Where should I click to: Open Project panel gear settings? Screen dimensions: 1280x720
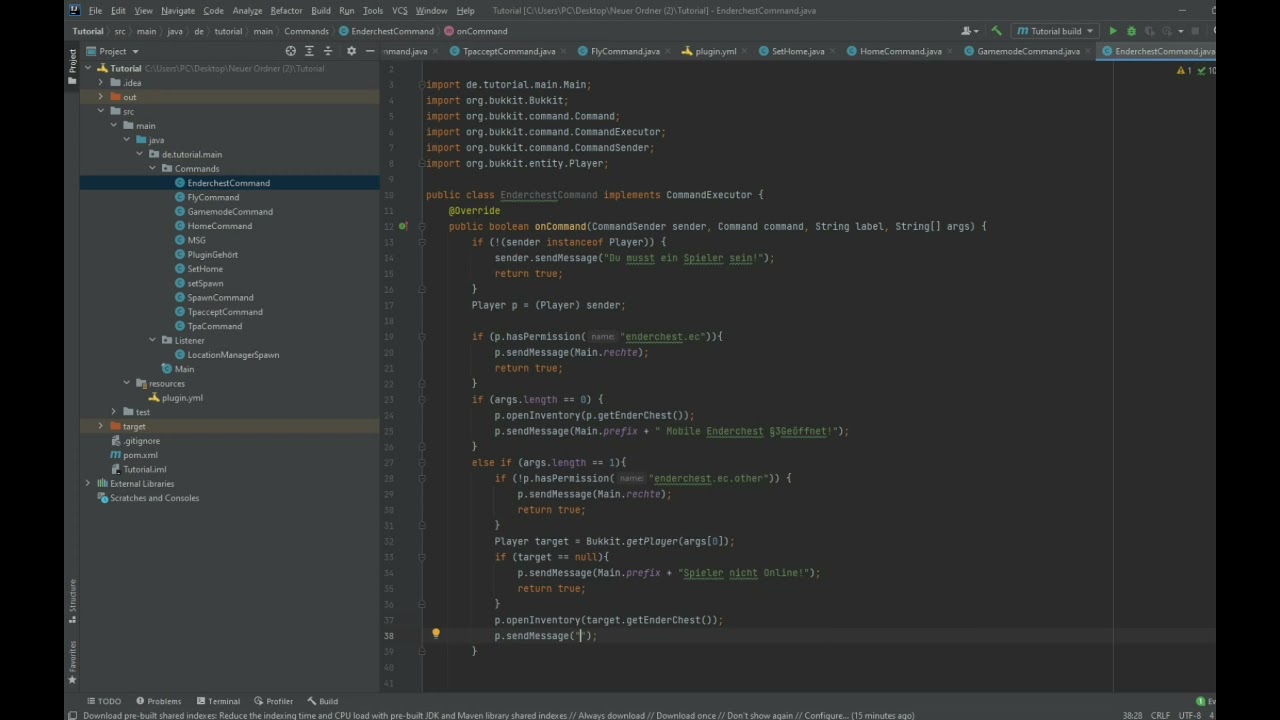click(x=351, y=51)
